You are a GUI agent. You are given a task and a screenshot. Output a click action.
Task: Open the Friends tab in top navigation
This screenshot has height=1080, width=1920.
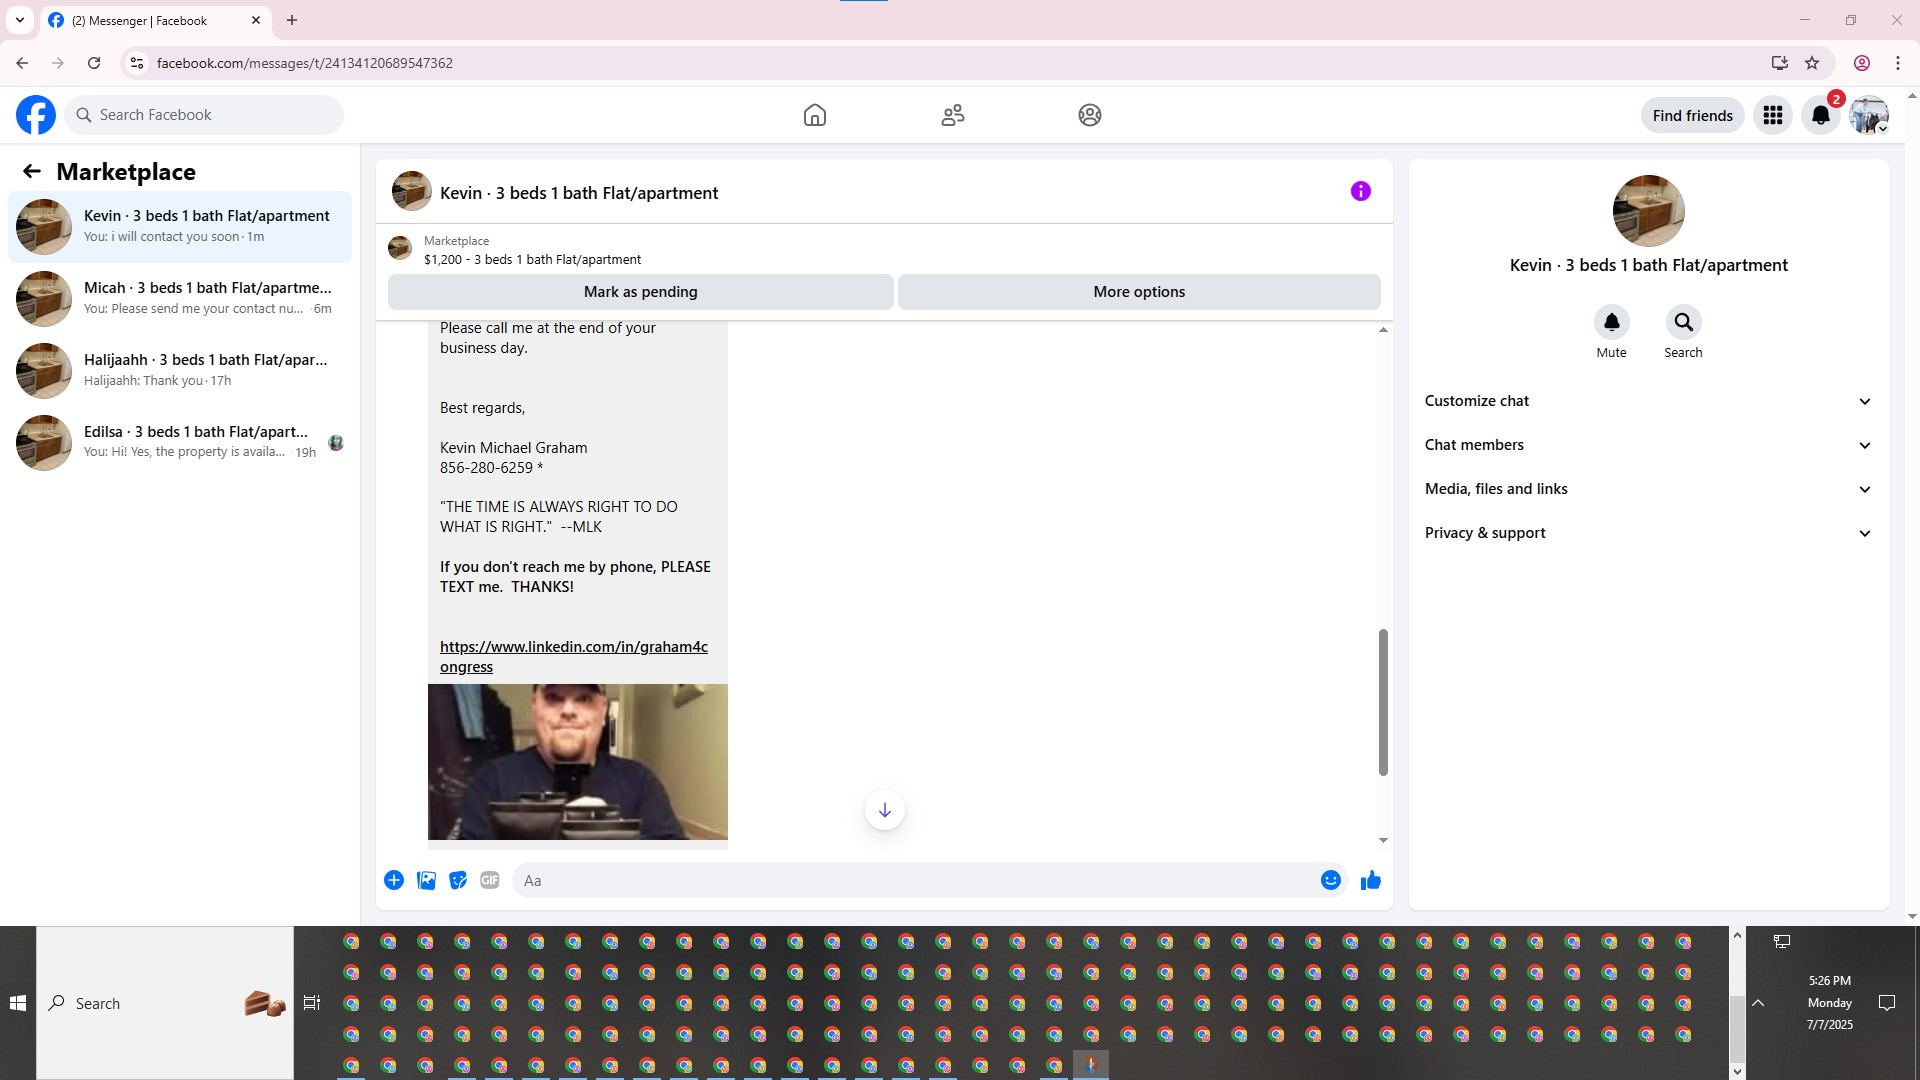coord(952,115)
